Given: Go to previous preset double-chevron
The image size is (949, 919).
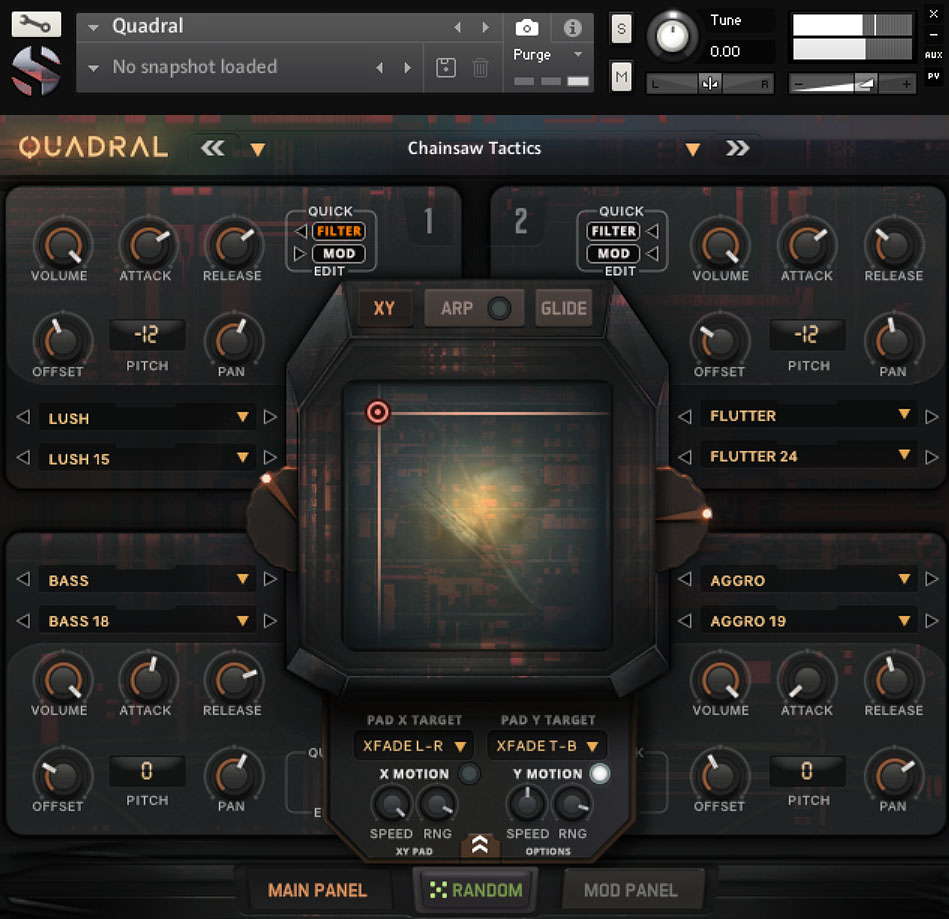Looking at the screenshot, I should click(213, 148).
